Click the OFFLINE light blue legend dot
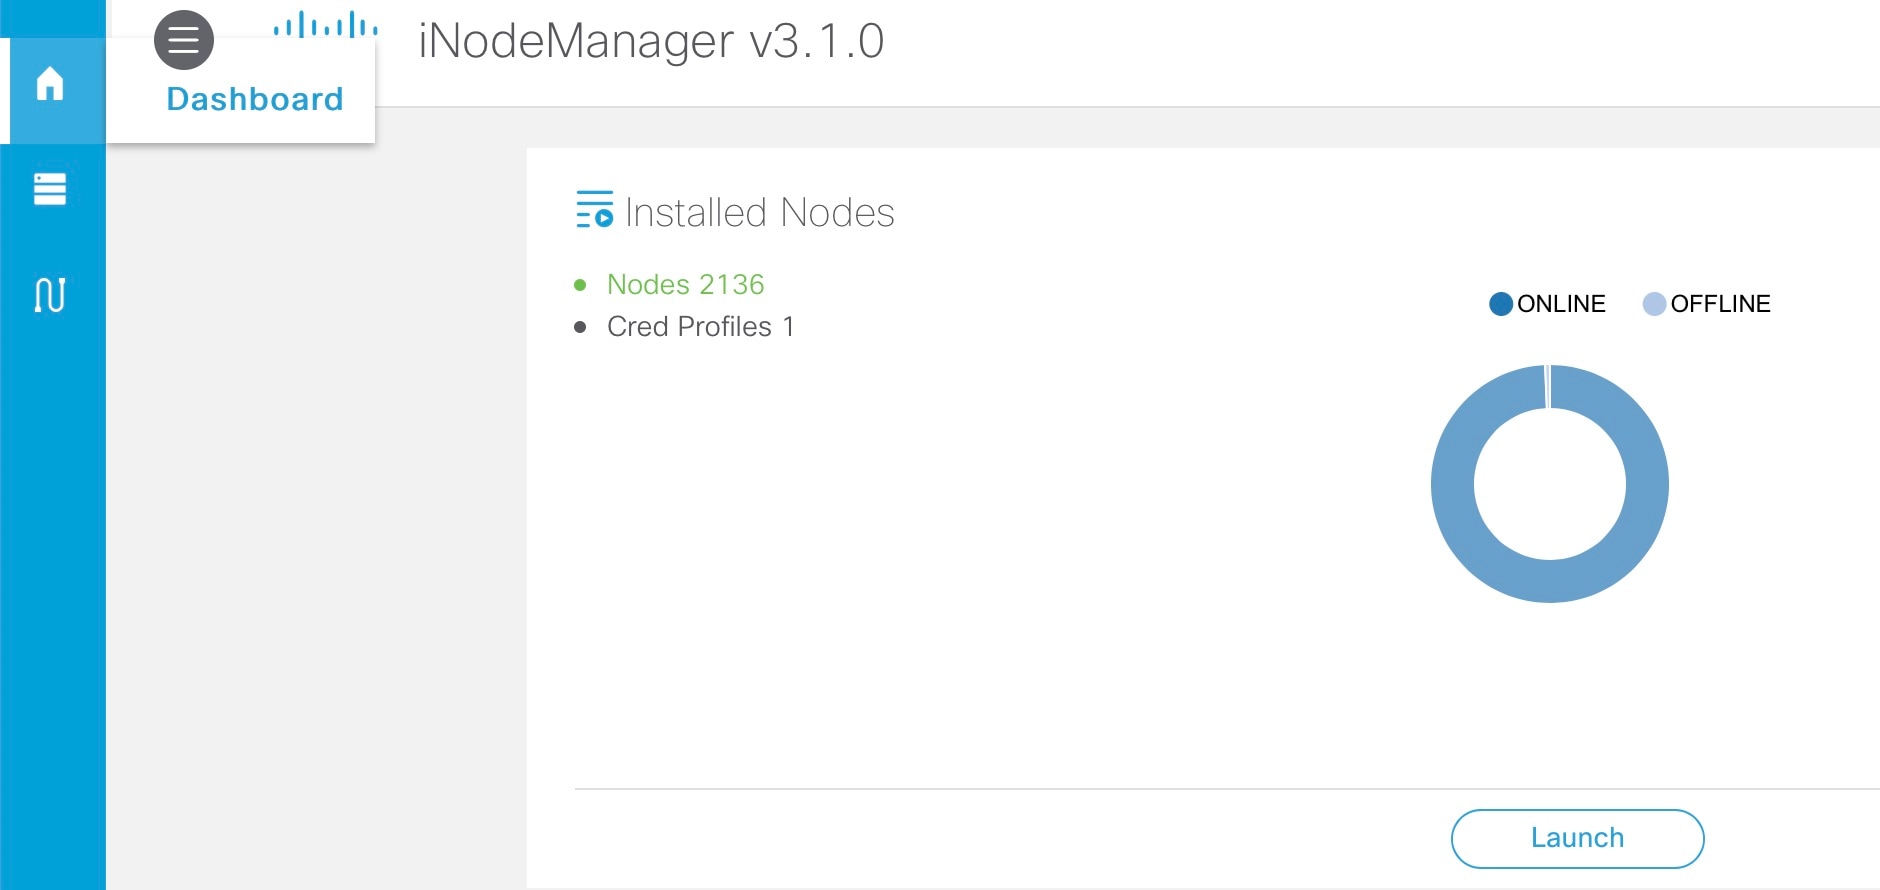 1654,304
